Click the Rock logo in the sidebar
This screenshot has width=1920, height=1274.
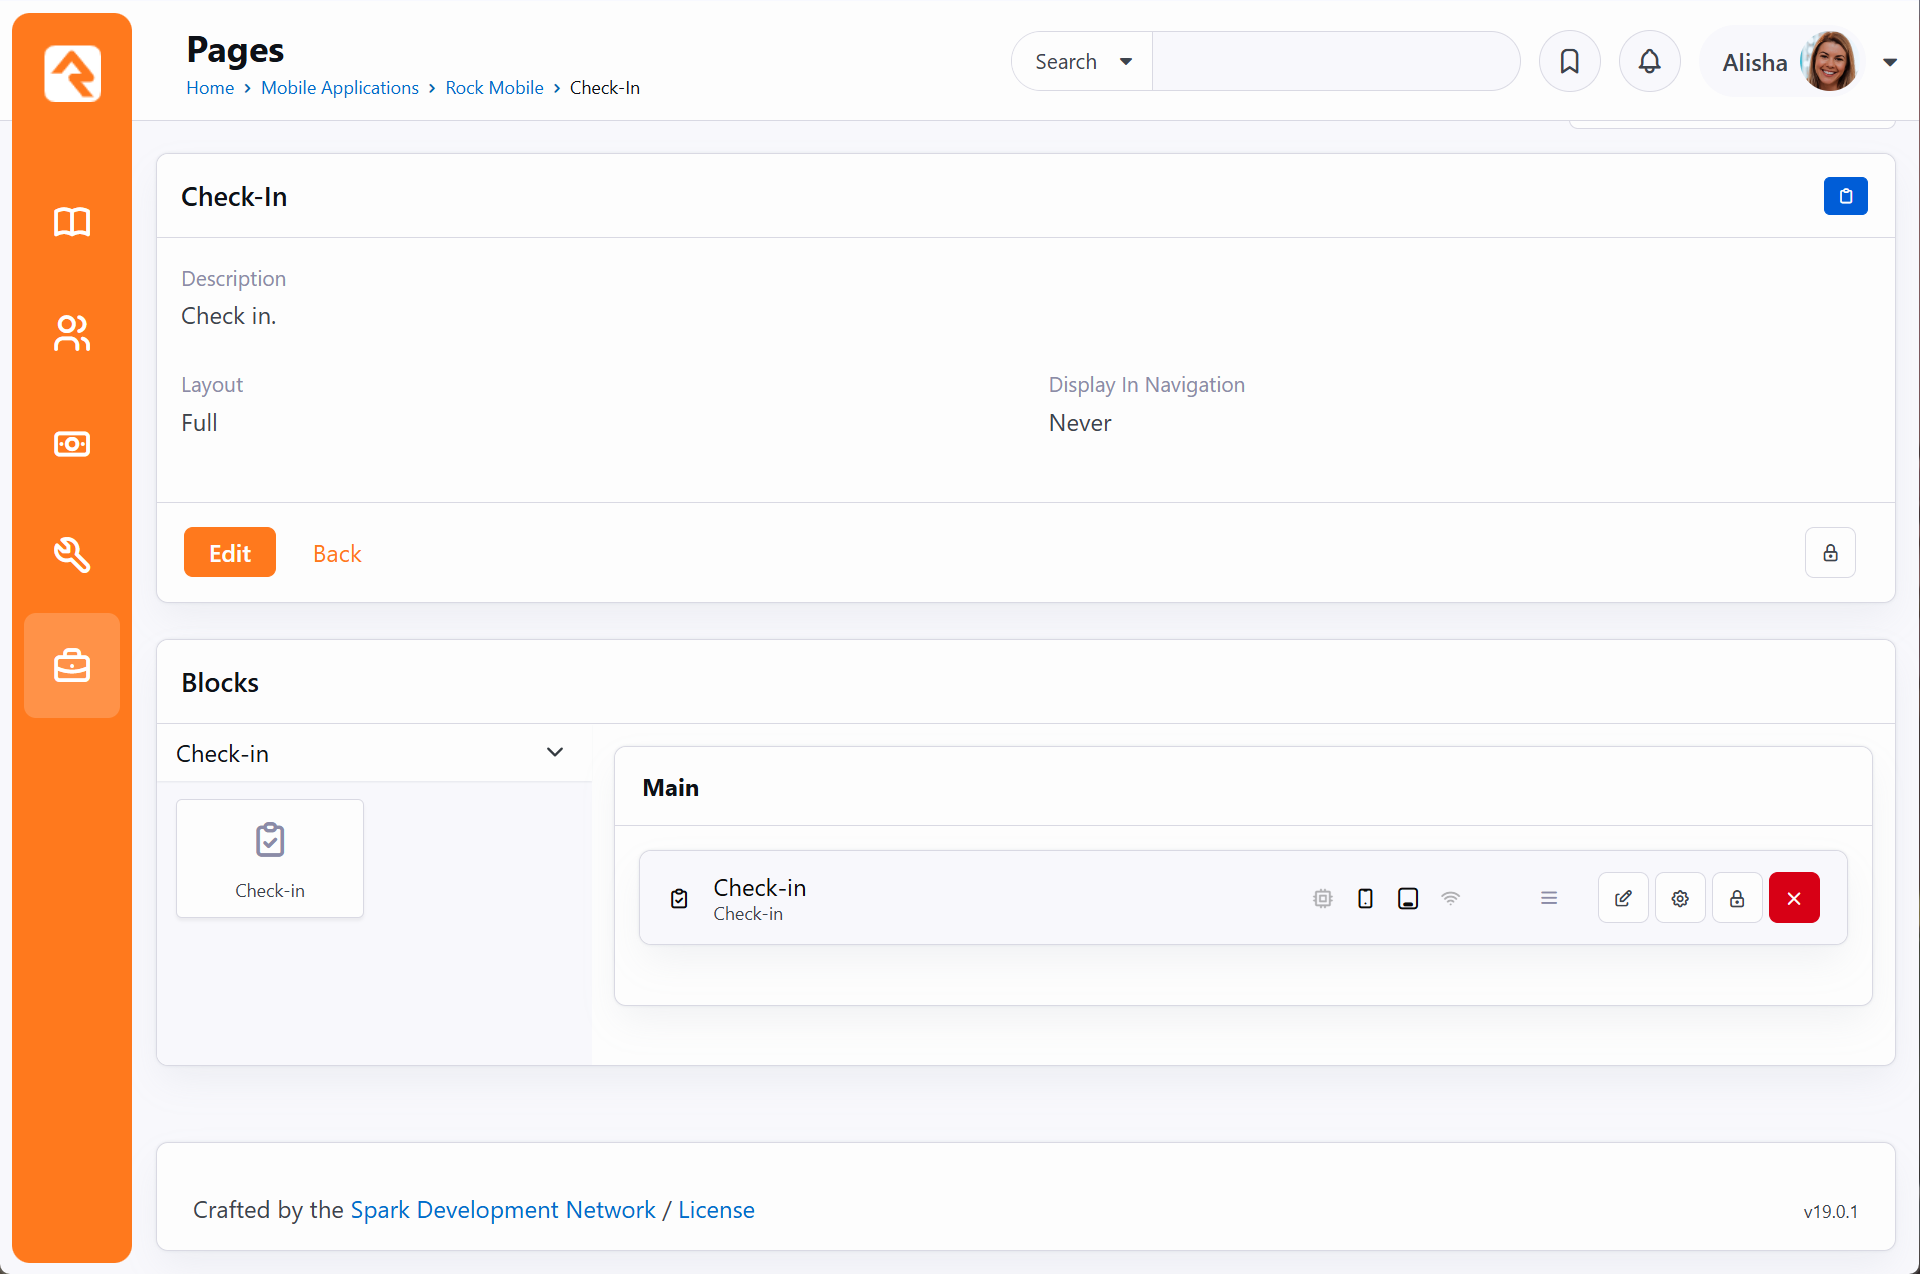[72, 73]
